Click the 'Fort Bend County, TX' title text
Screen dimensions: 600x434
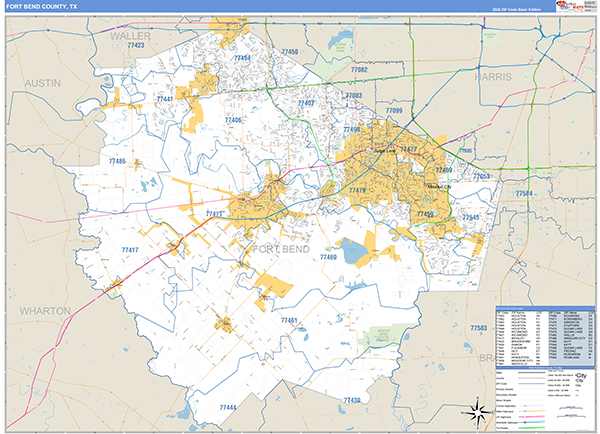point(38,6)
